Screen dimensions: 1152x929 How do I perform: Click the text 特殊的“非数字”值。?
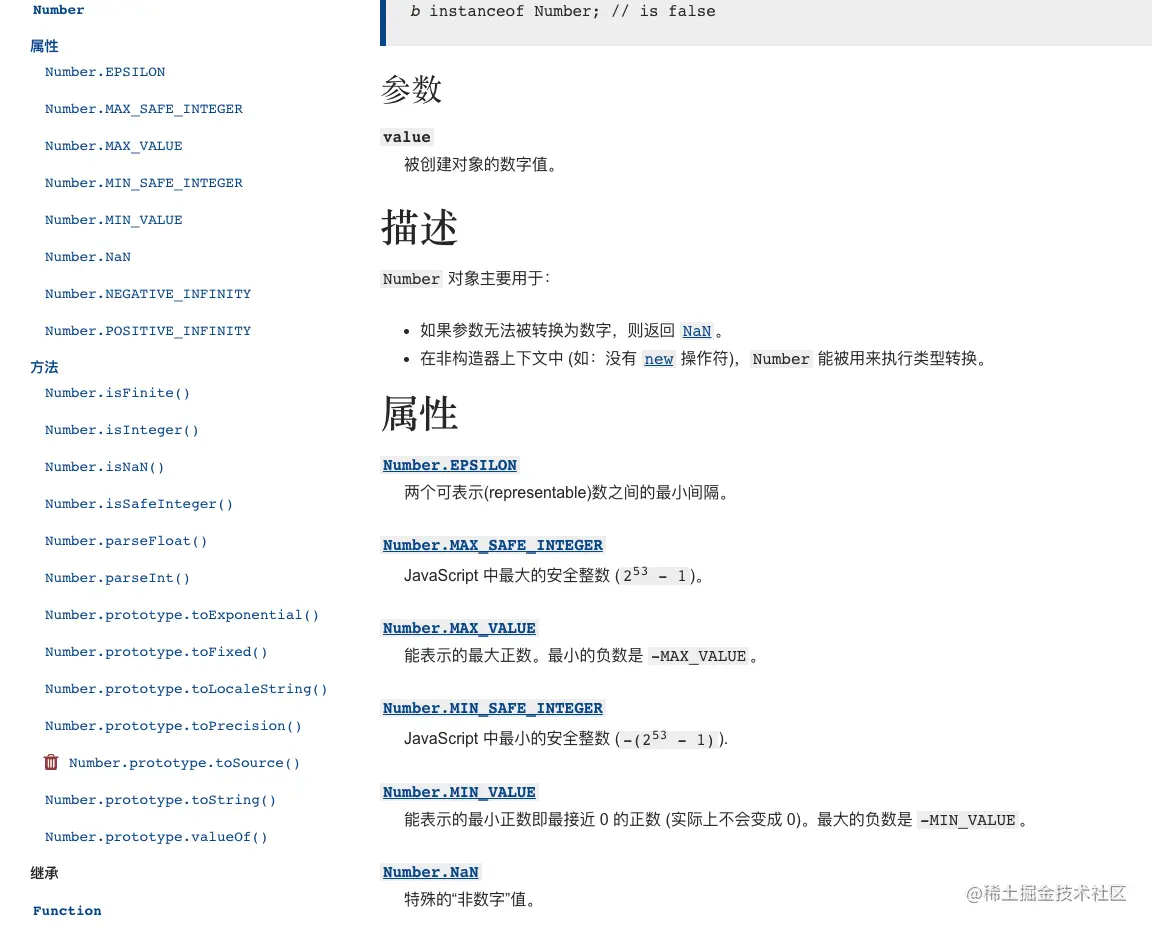pyautogui.click(x=472, y=900)
